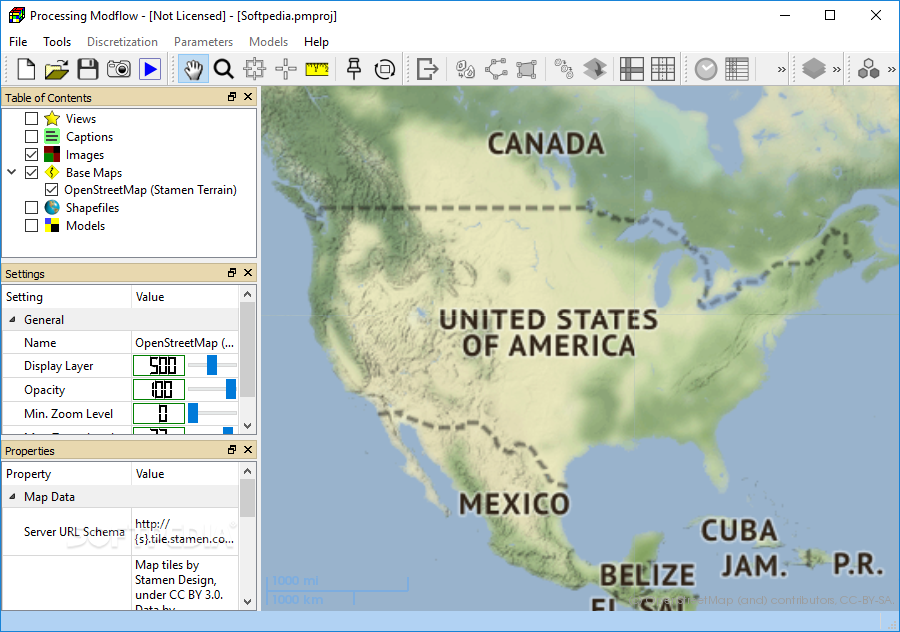Open the Tools menu

click(57, 42)
